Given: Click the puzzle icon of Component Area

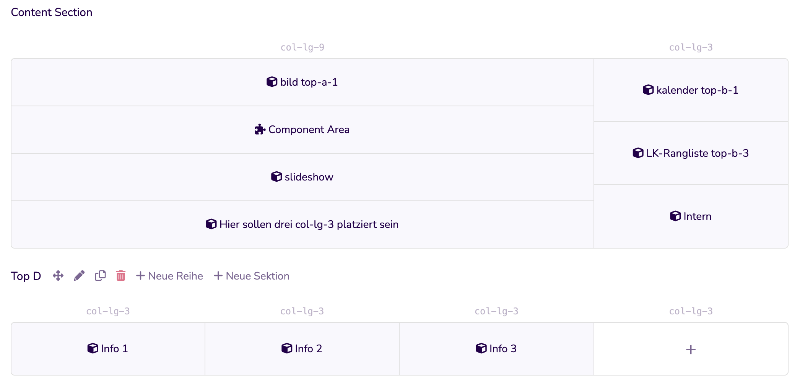Looking at the screenshot, I should point(260,130).
